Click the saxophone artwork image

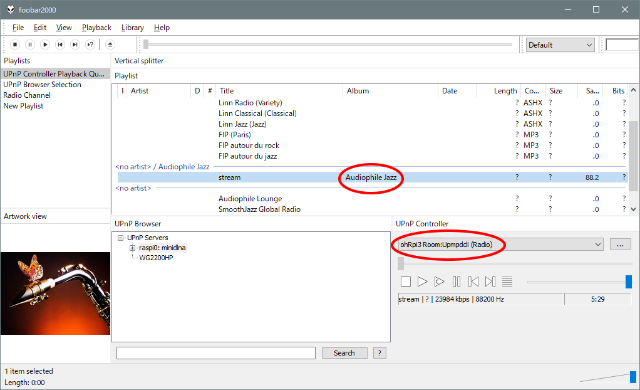pyautogui.click(x=56, y=293)
